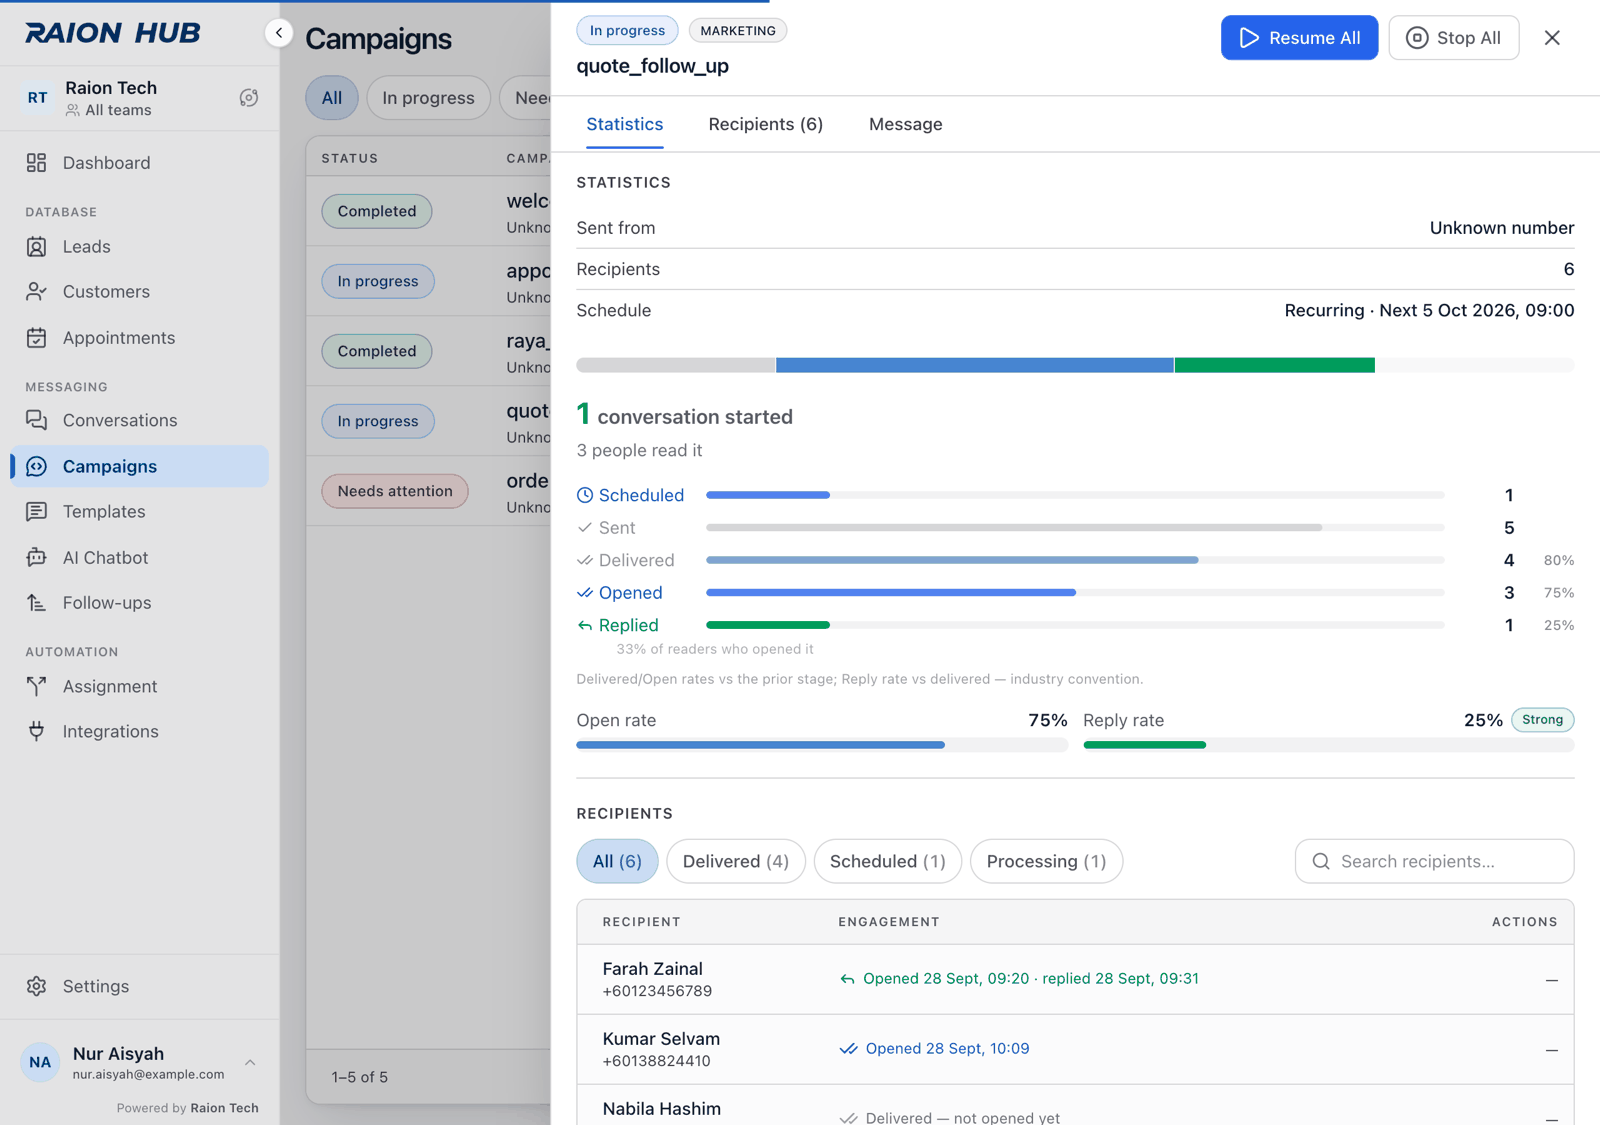1600x1125 pixels.
Task: Open Conversations in the sidebar
Action: point(140,420)
